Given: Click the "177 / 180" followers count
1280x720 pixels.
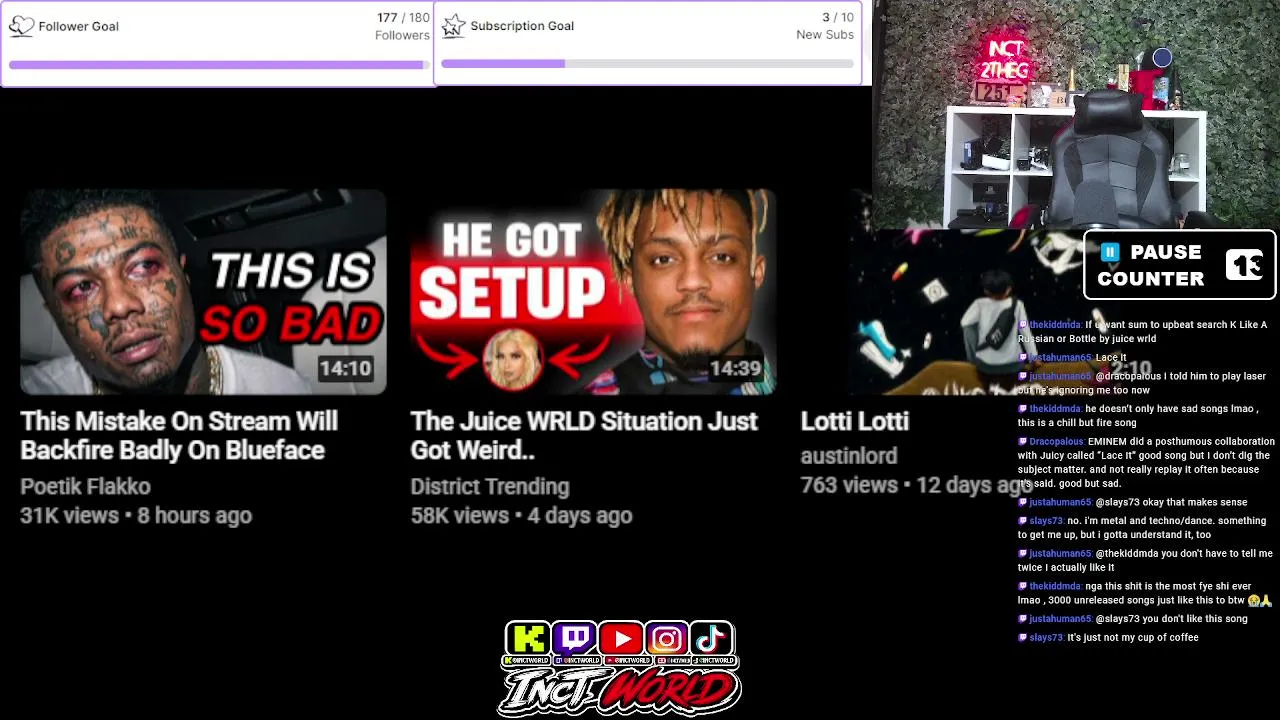Looking at the screenshot, I should [403, 18].
